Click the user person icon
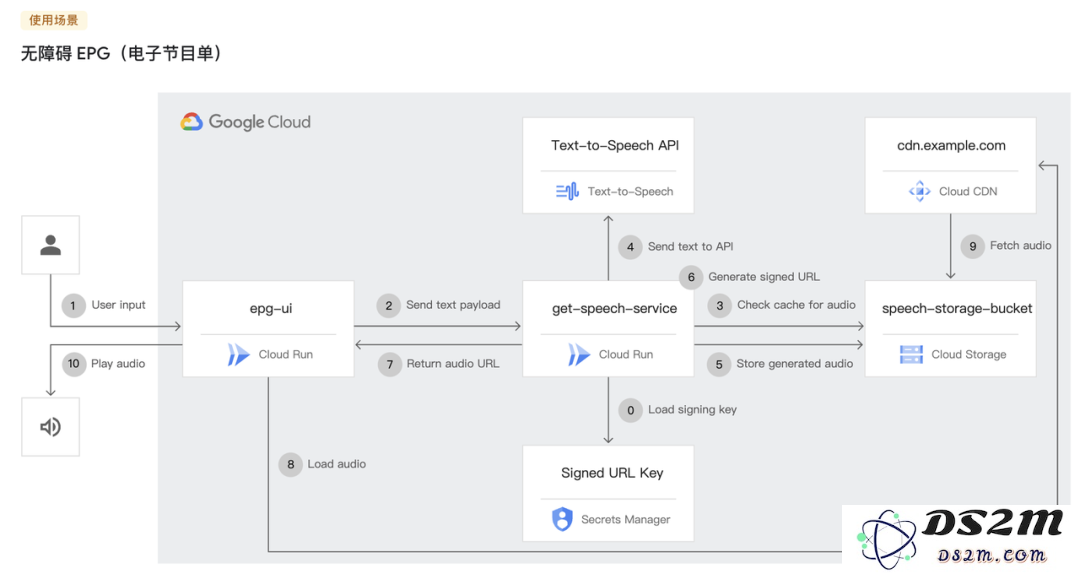Image resolution: width=1080 pixels, height=573 pixels. click(50, 245)
